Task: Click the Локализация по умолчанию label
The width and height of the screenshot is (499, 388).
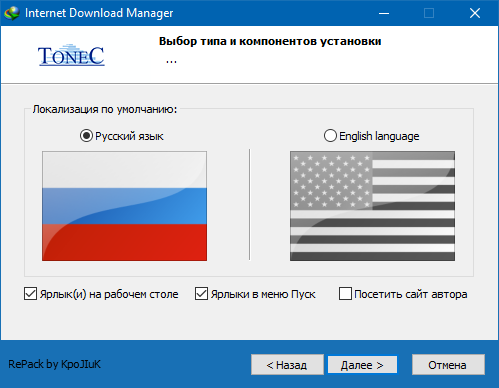Action: (105, 109)
